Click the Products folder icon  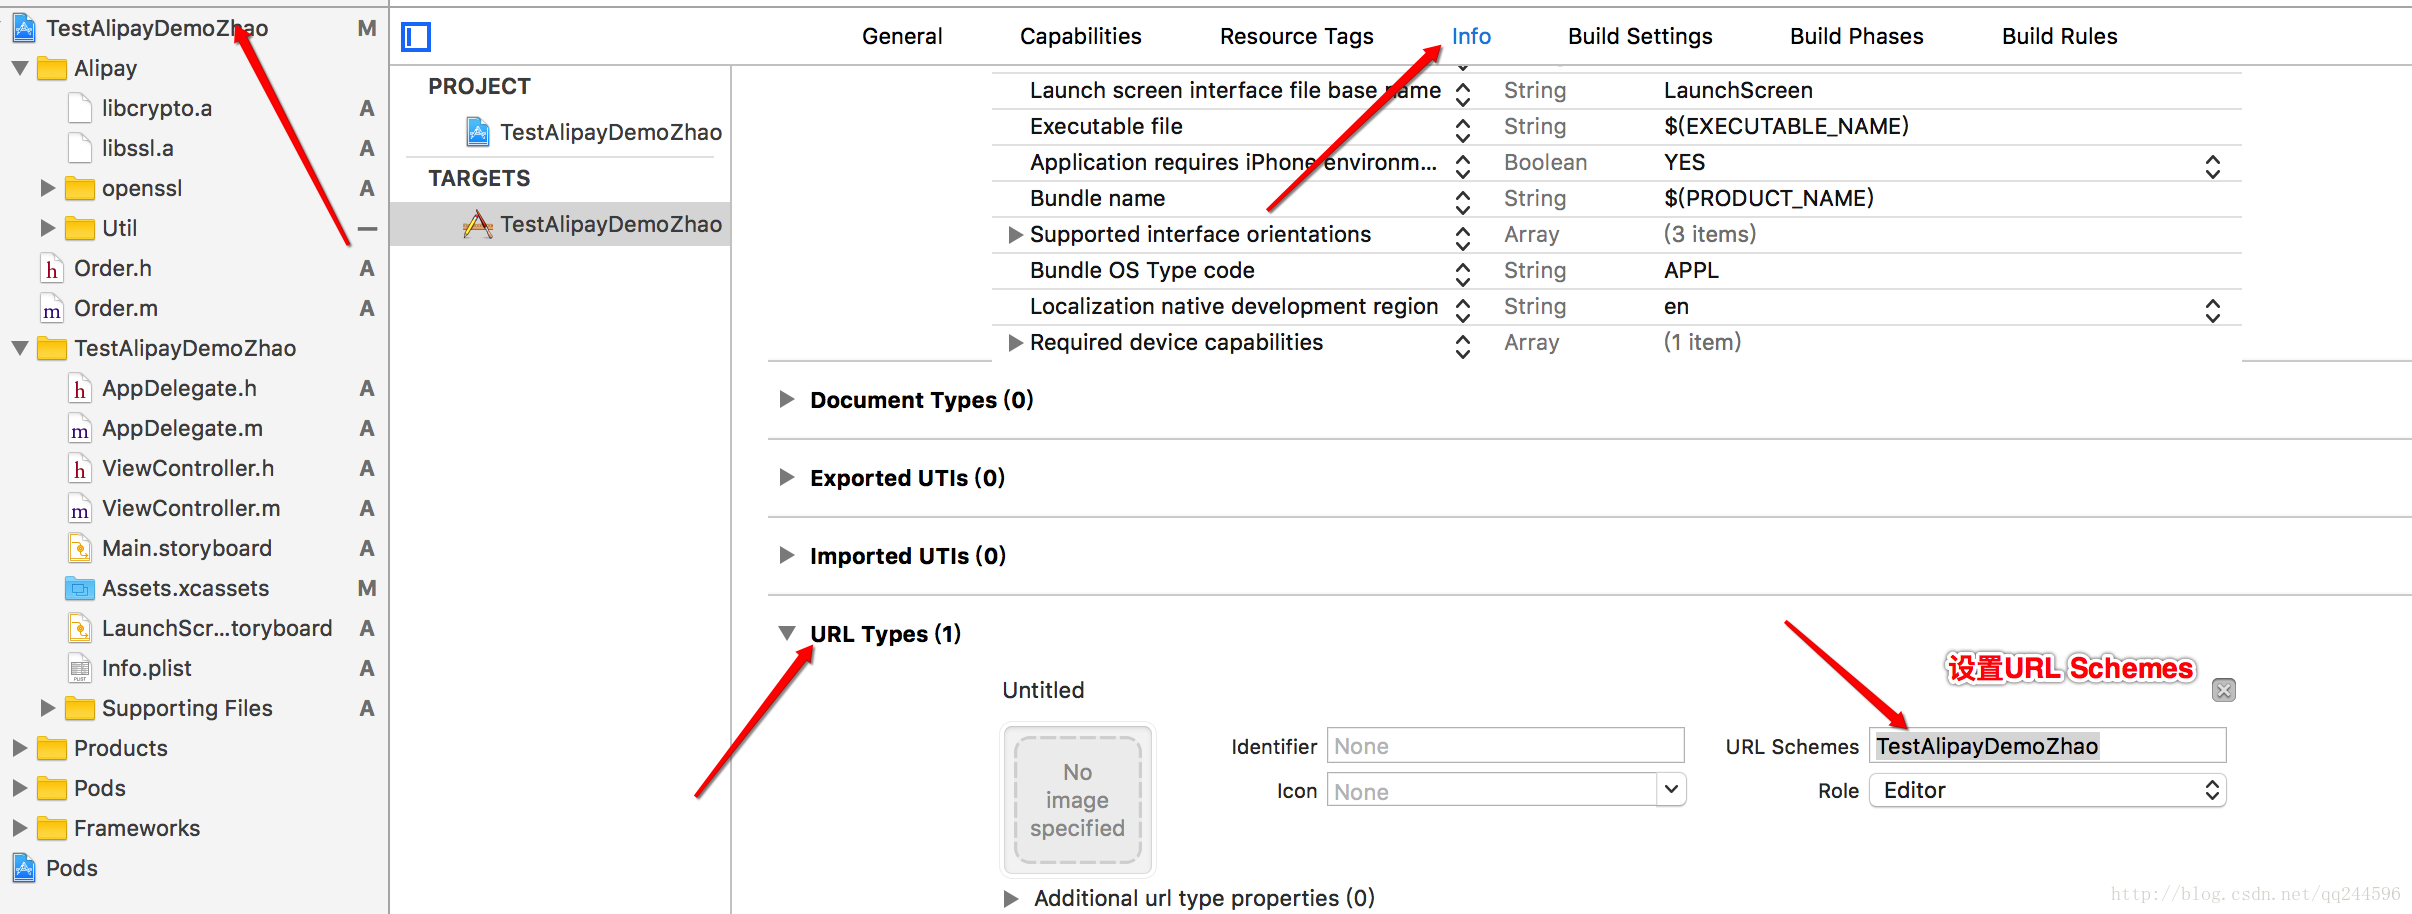52,748
